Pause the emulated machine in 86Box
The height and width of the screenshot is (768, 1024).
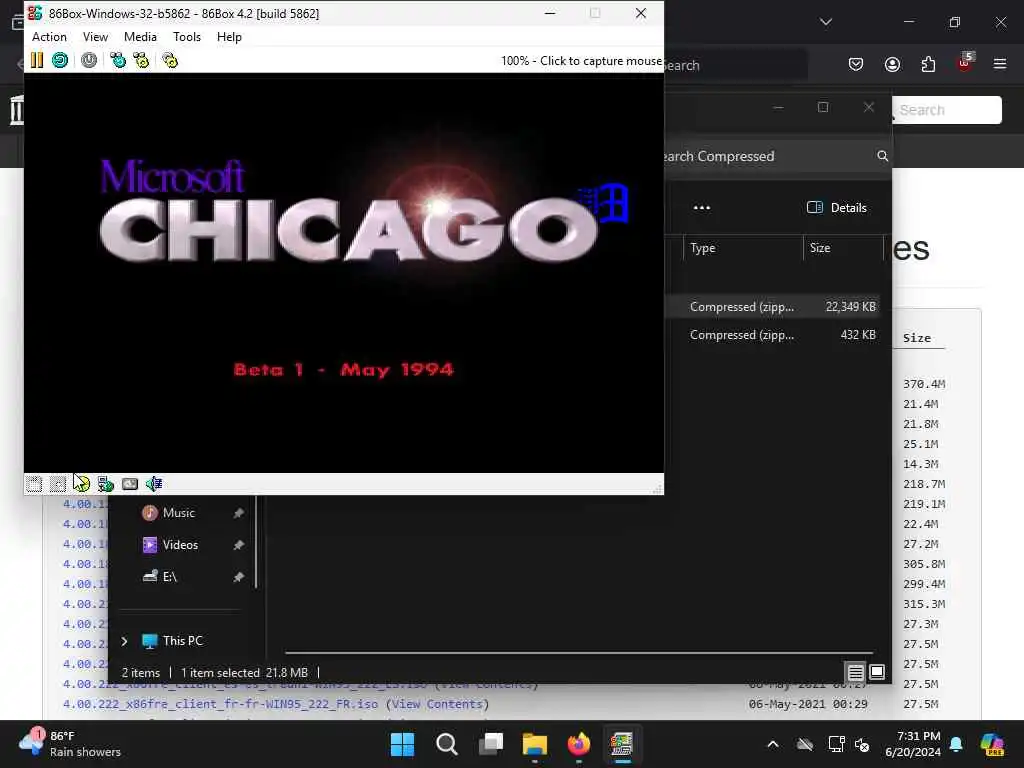(x=37, y=61)
